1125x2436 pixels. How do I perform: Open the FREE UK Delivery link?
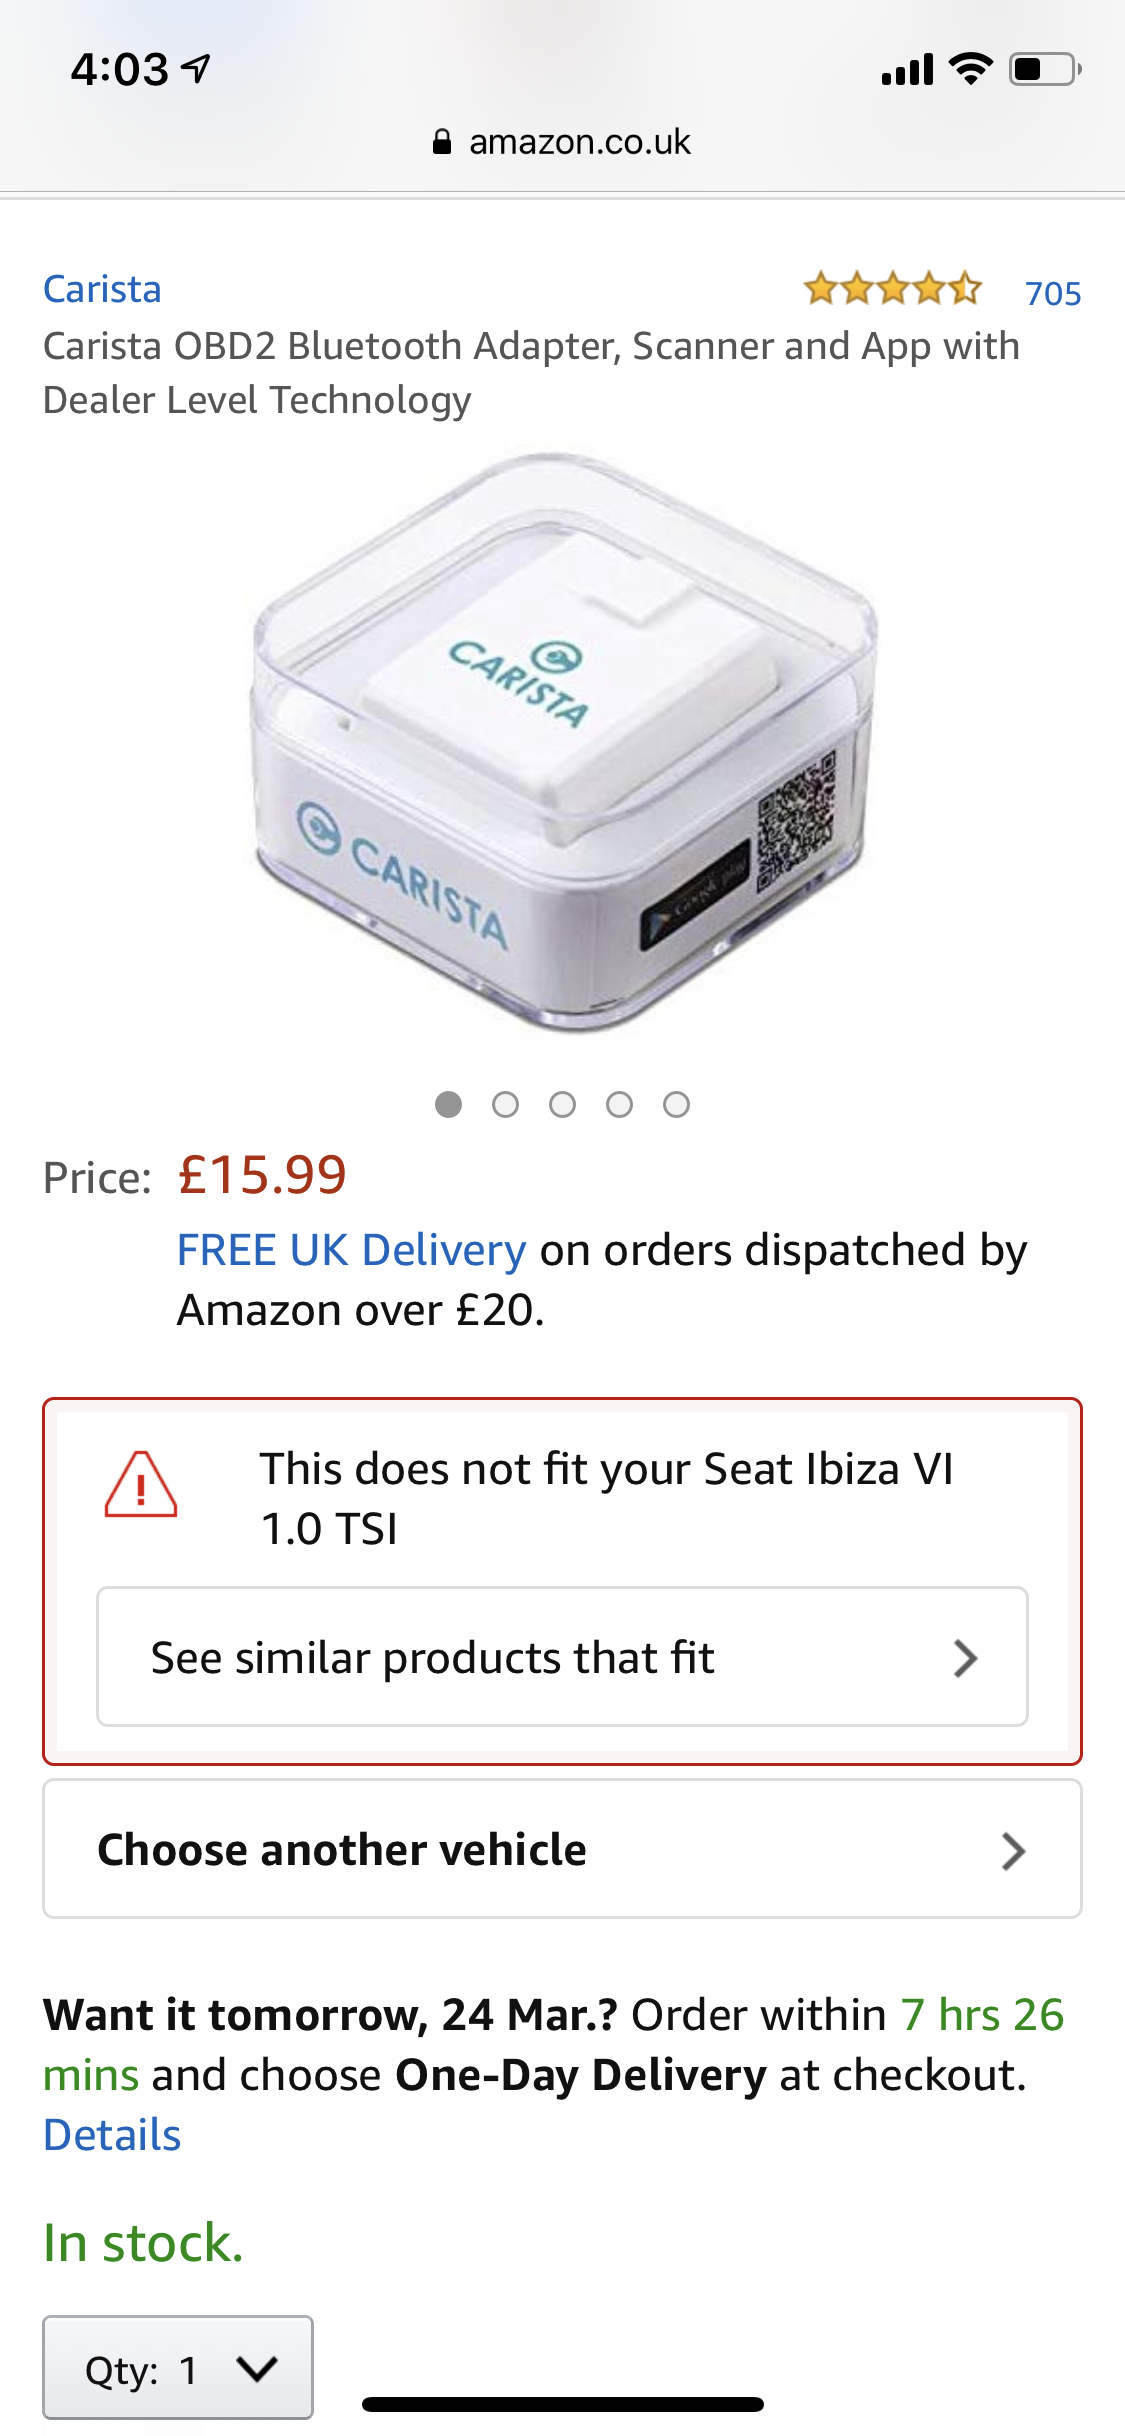[351, 1250]
